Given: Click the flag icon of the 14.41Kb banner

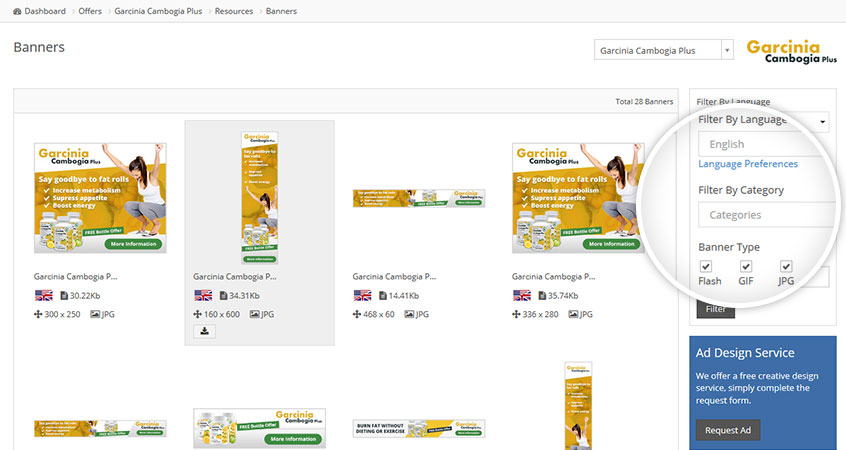Looking at the screenshot, I should pos(363,295).
